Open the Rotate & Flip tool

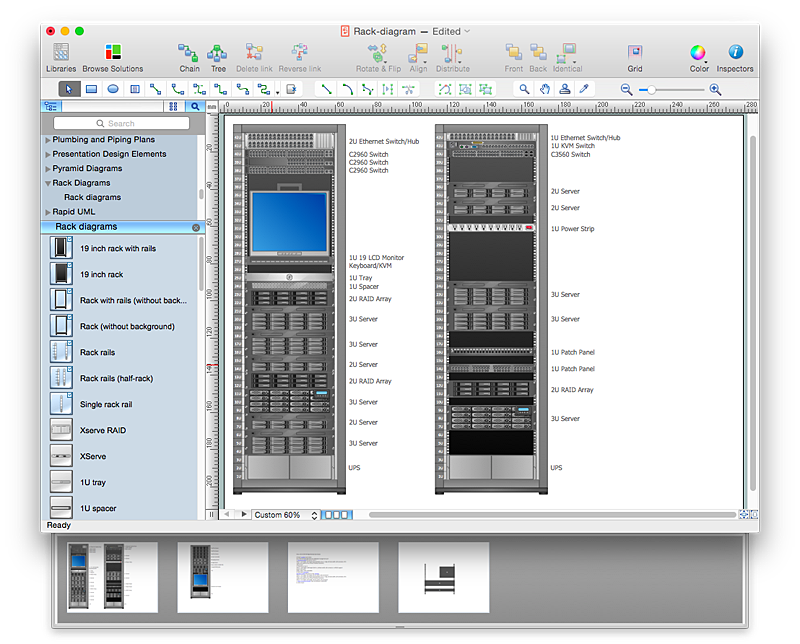click(x=378, y=56)
